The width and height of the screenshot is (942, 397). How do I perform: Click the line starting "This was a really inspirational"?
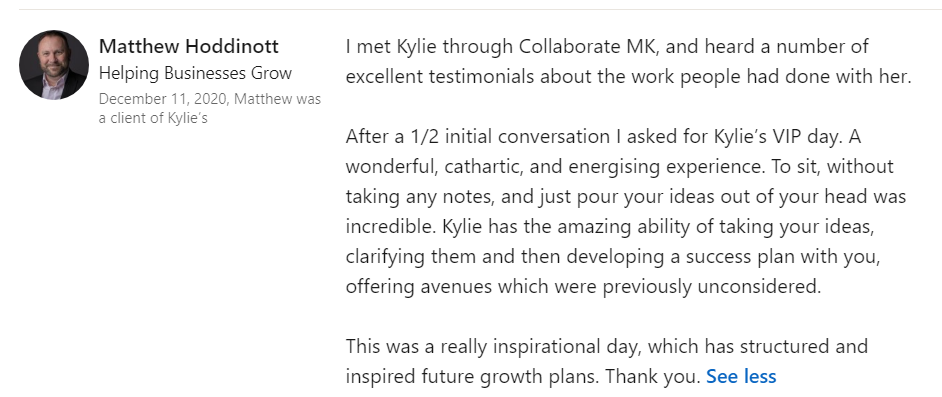pyautogui.click(x=606, y=347)
